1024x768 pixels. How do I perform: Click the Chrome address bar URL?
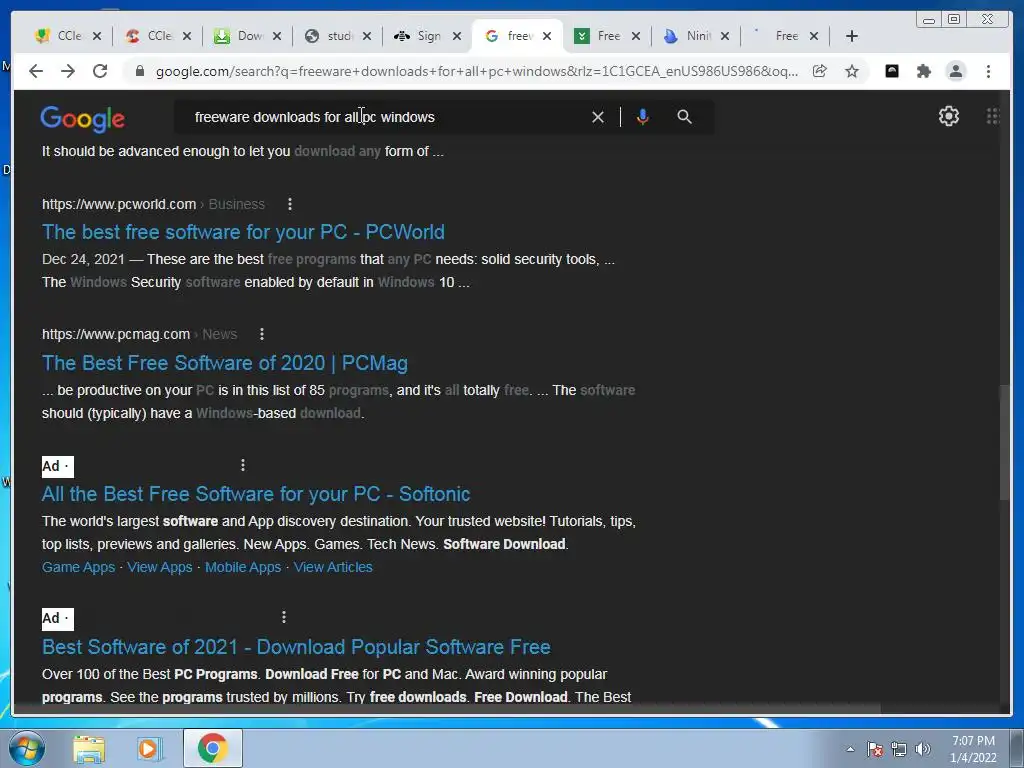pyautogui.click(x=477, y=71)
